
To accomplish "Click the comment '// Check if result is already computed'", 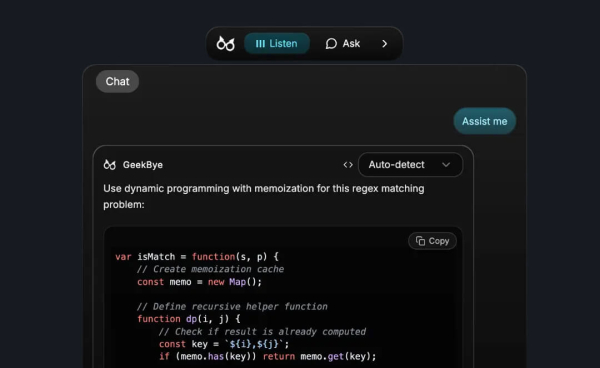I will click(262, 332).
